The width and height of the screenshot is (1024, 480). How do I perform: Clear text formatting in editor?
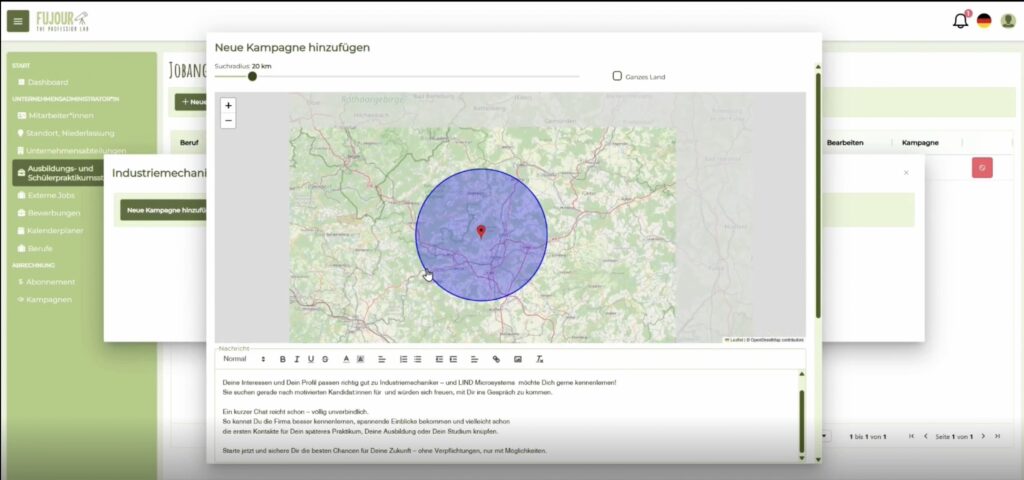539,359
